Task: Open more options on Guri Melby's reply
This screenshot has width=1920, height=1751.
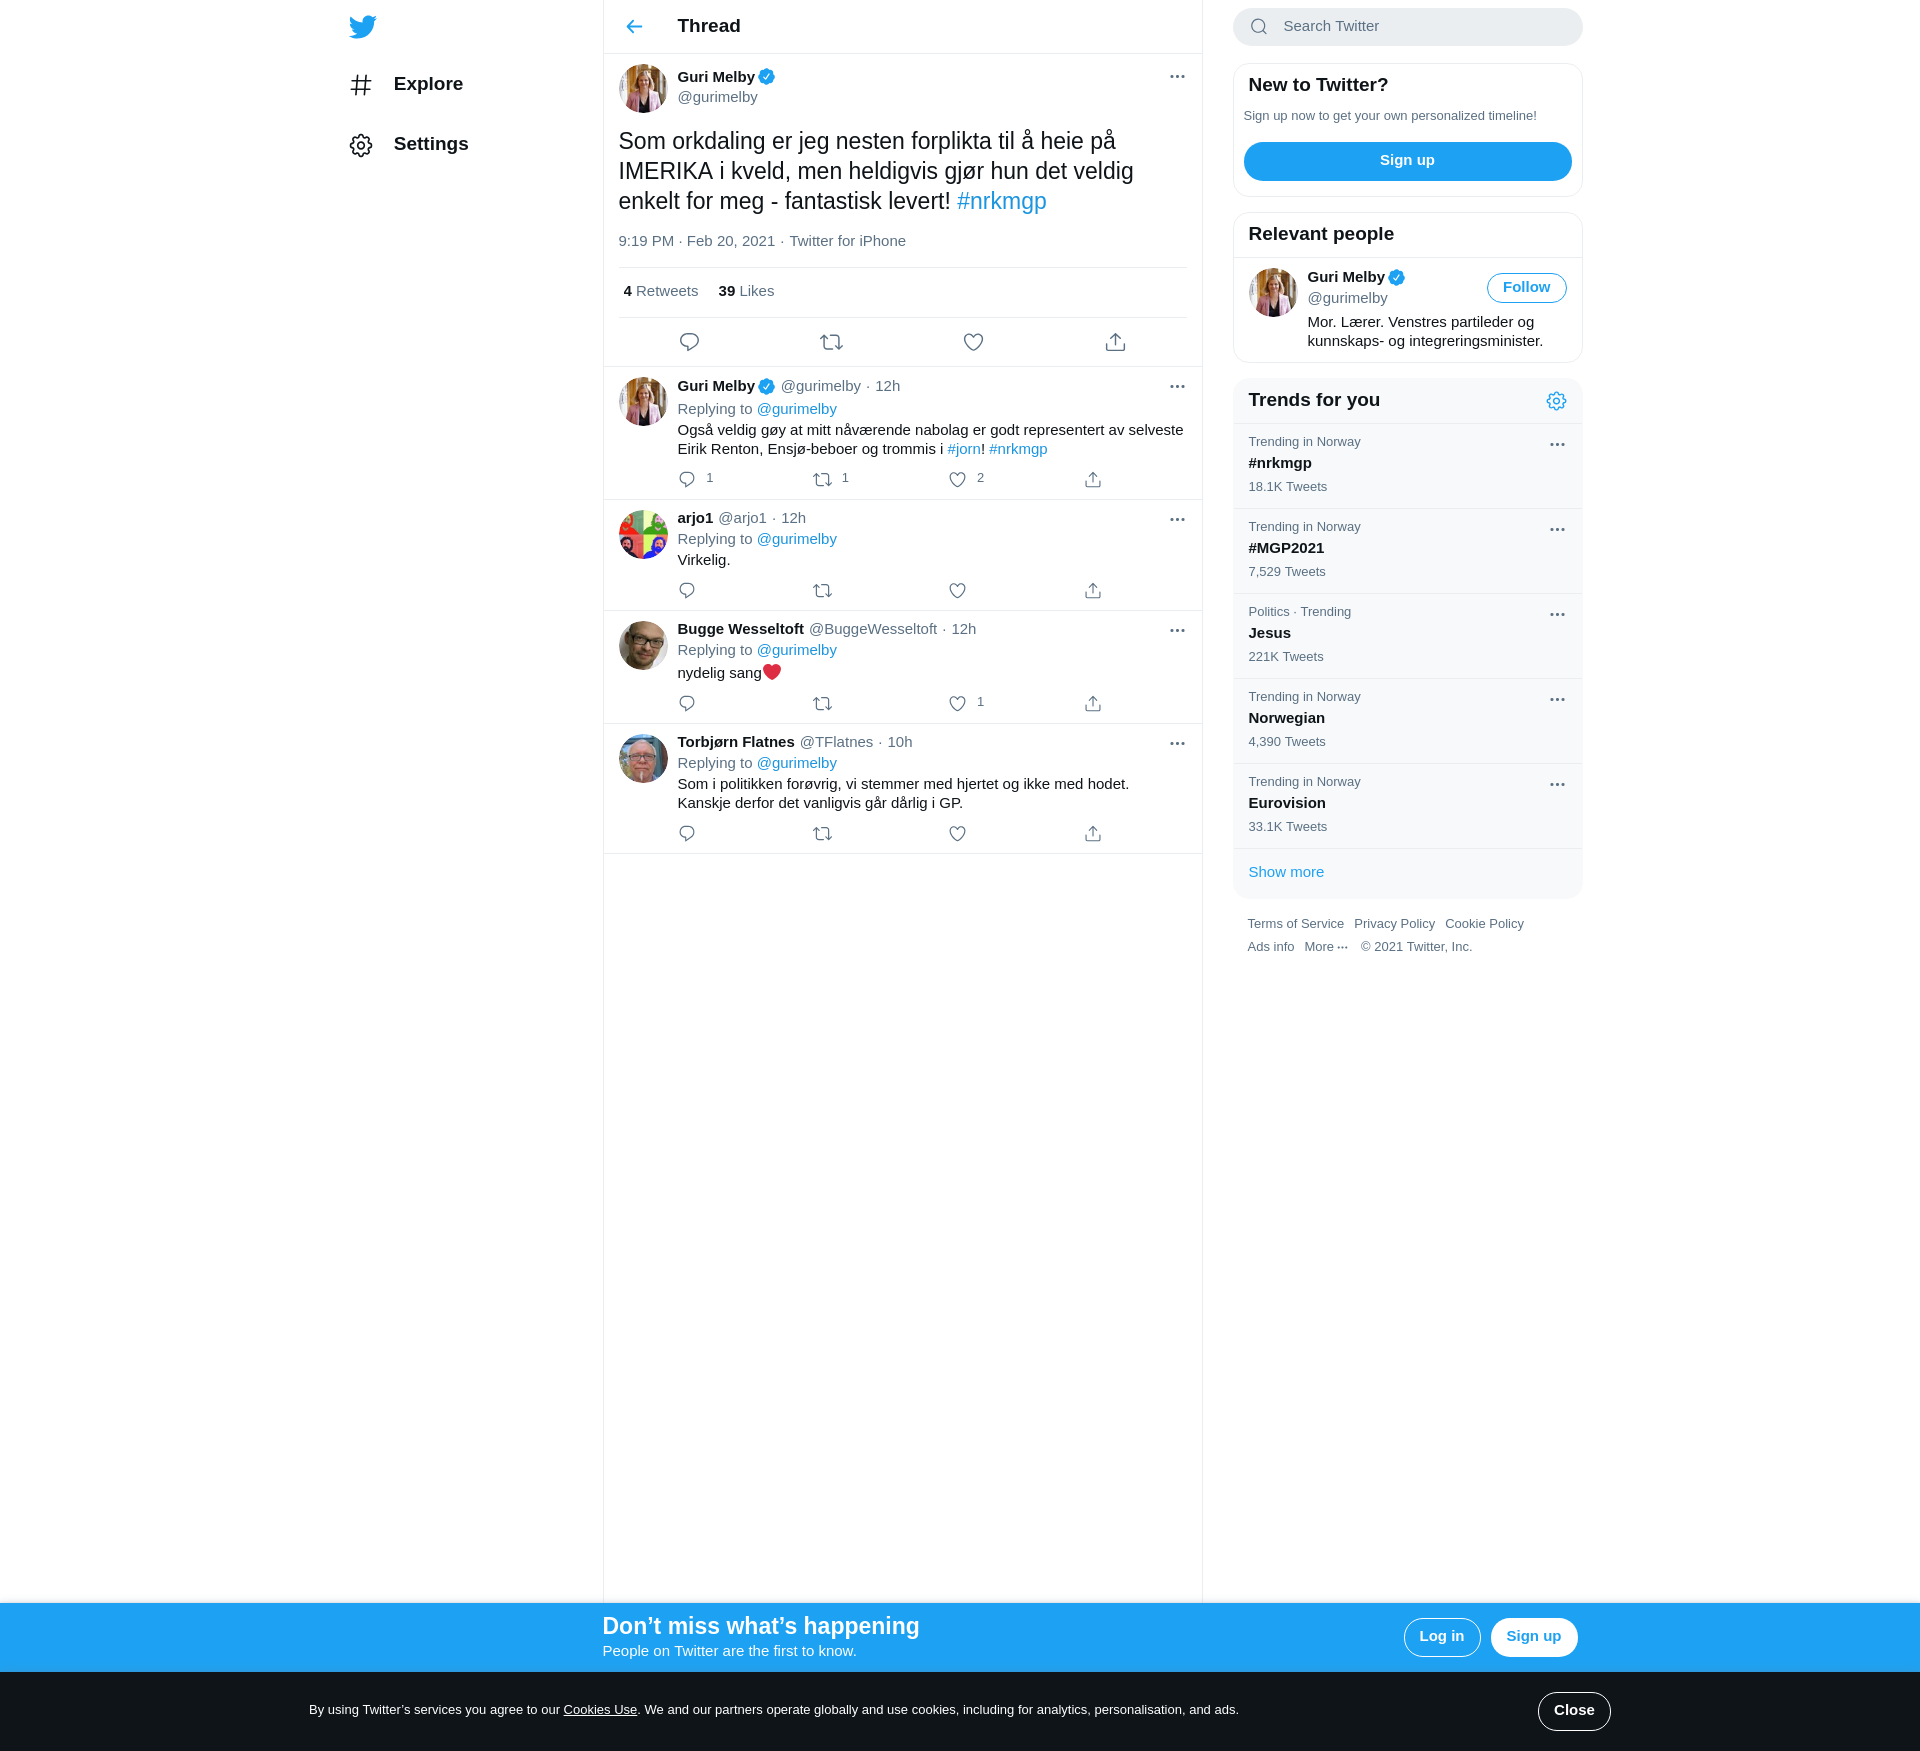Action: coord(1177,386)
